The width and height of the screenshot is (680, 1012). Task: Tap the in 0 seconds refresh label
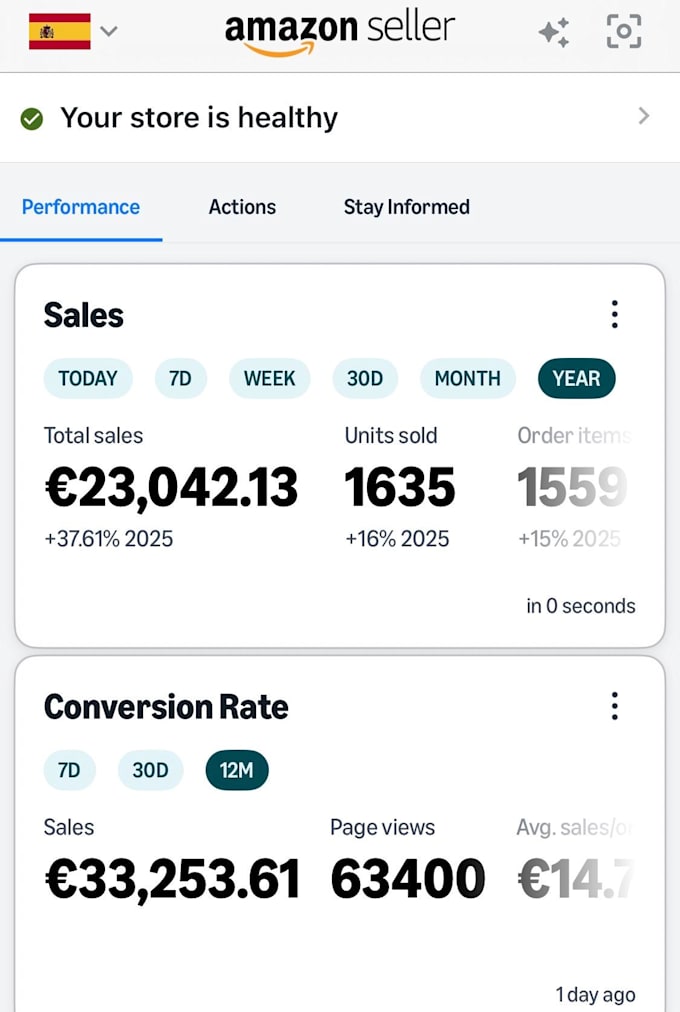click(581, 606)
